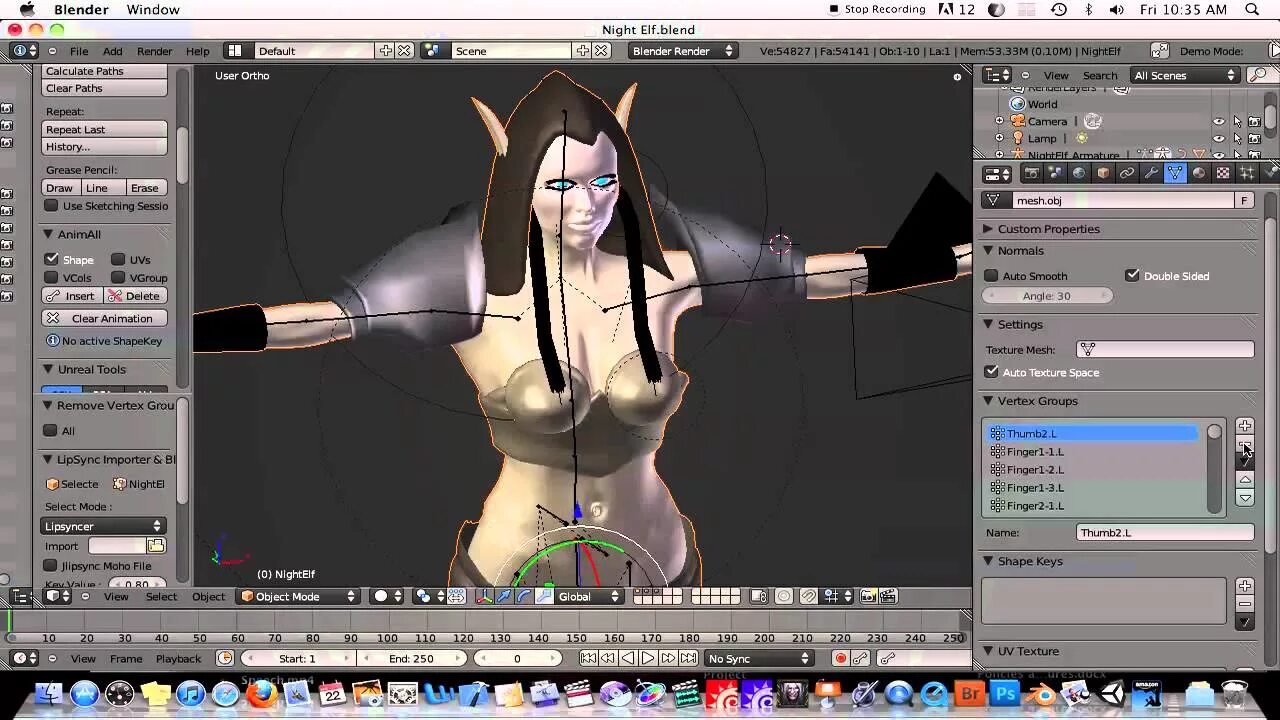
Task: Select the rotate manipulator arc icon
Action: tap(524, 596)
